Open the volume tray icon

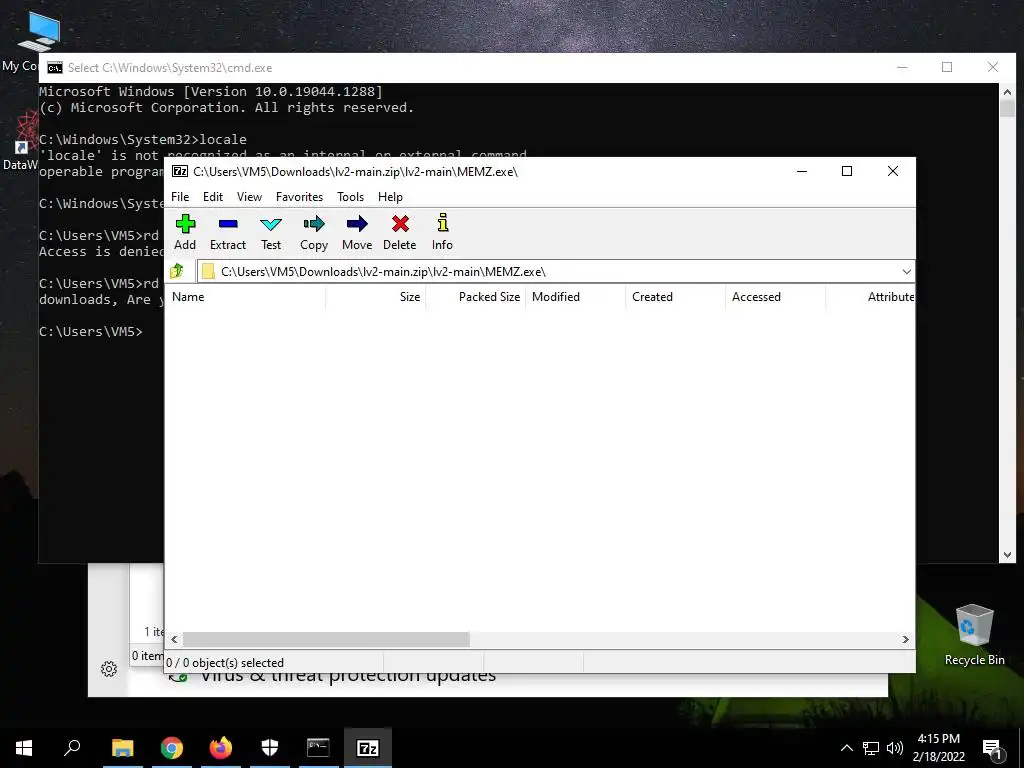pyautogui.click(x=895, y=748)
